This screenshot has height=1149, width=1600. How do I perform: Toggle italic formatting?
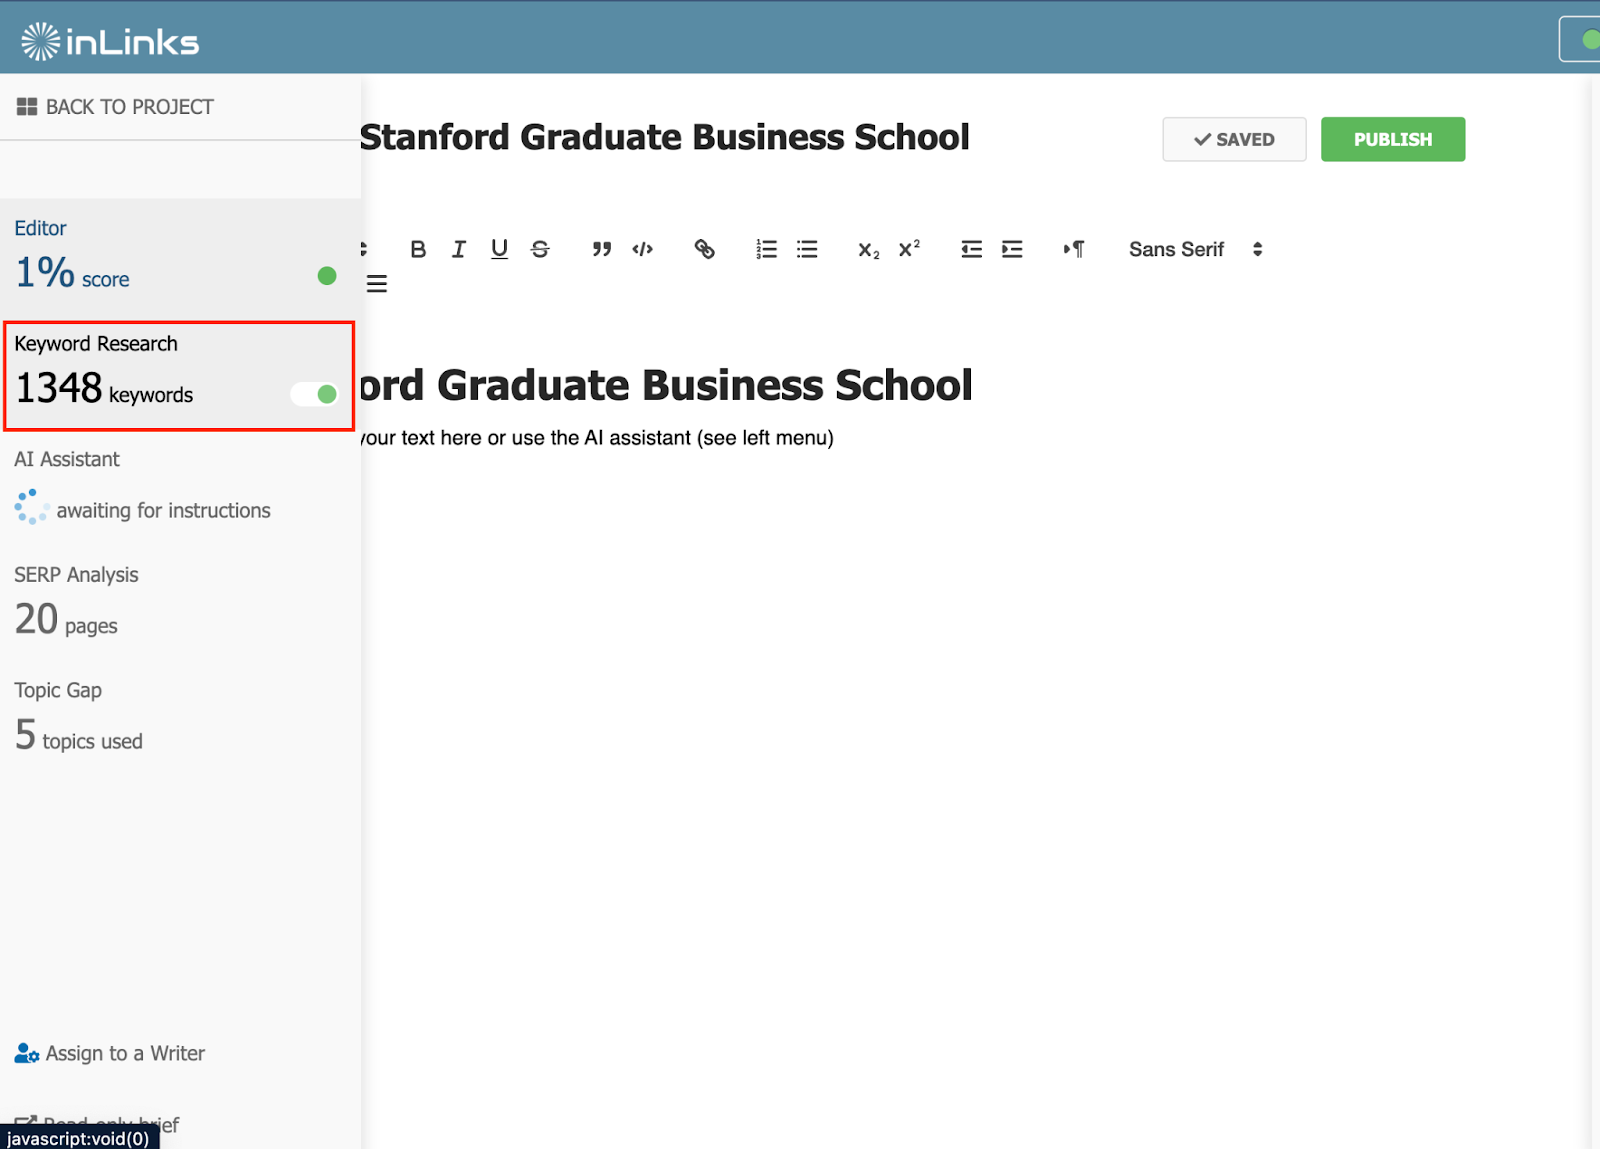tap(459, 249)
